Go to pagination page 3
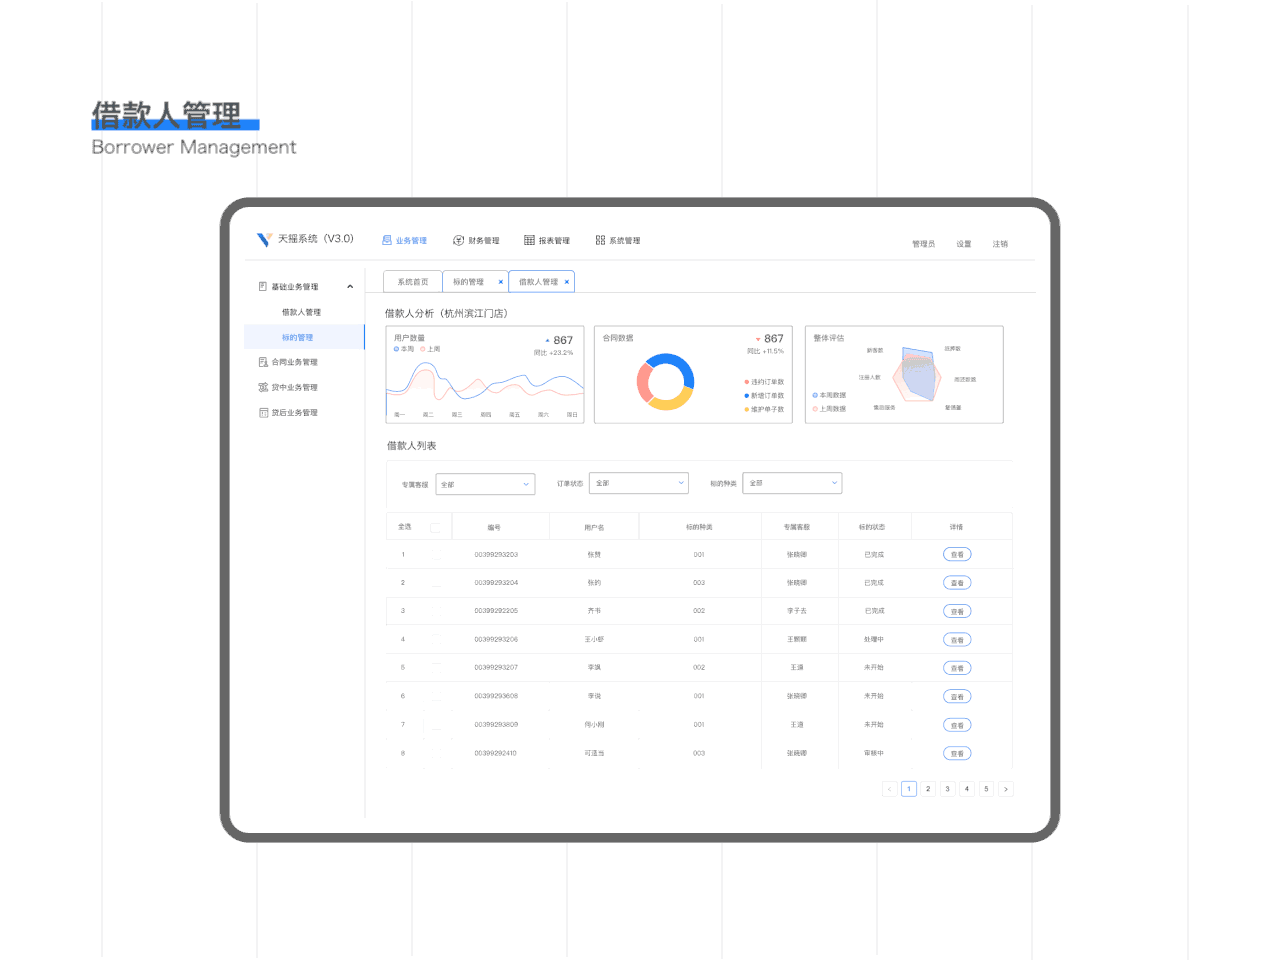 (x=948, y=789)
